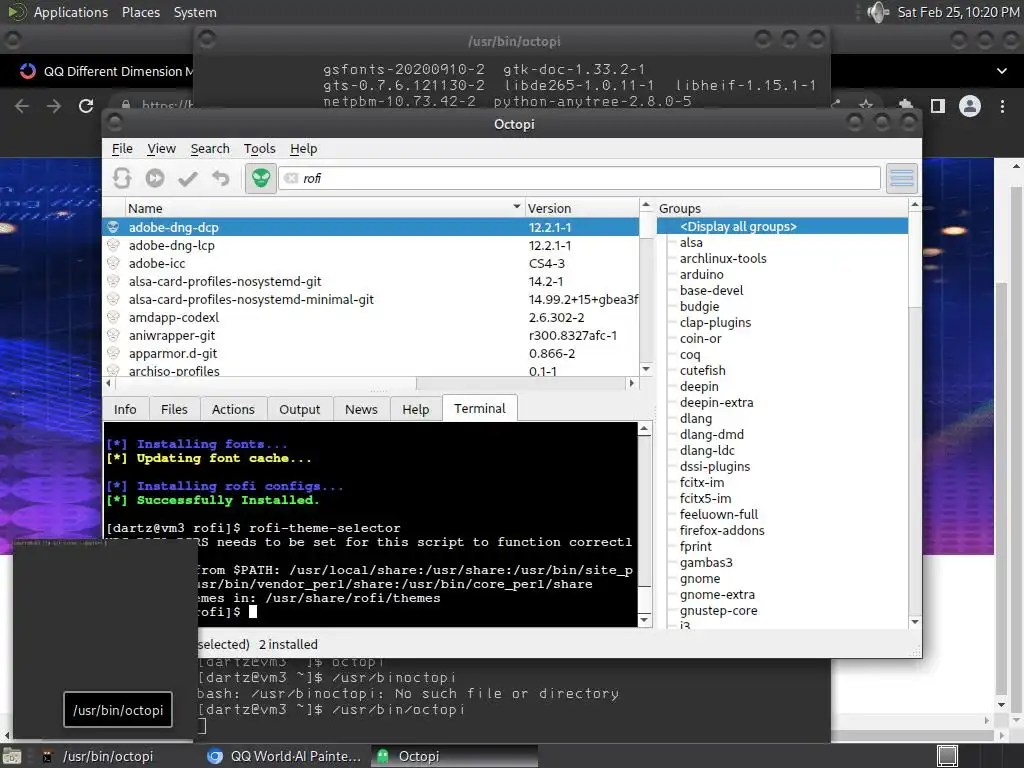Image resolution: width=1024 pixels, height=768 pixels.
Task: Click the commit checkmark toolbar icon
Action: (x=188, y=178)
